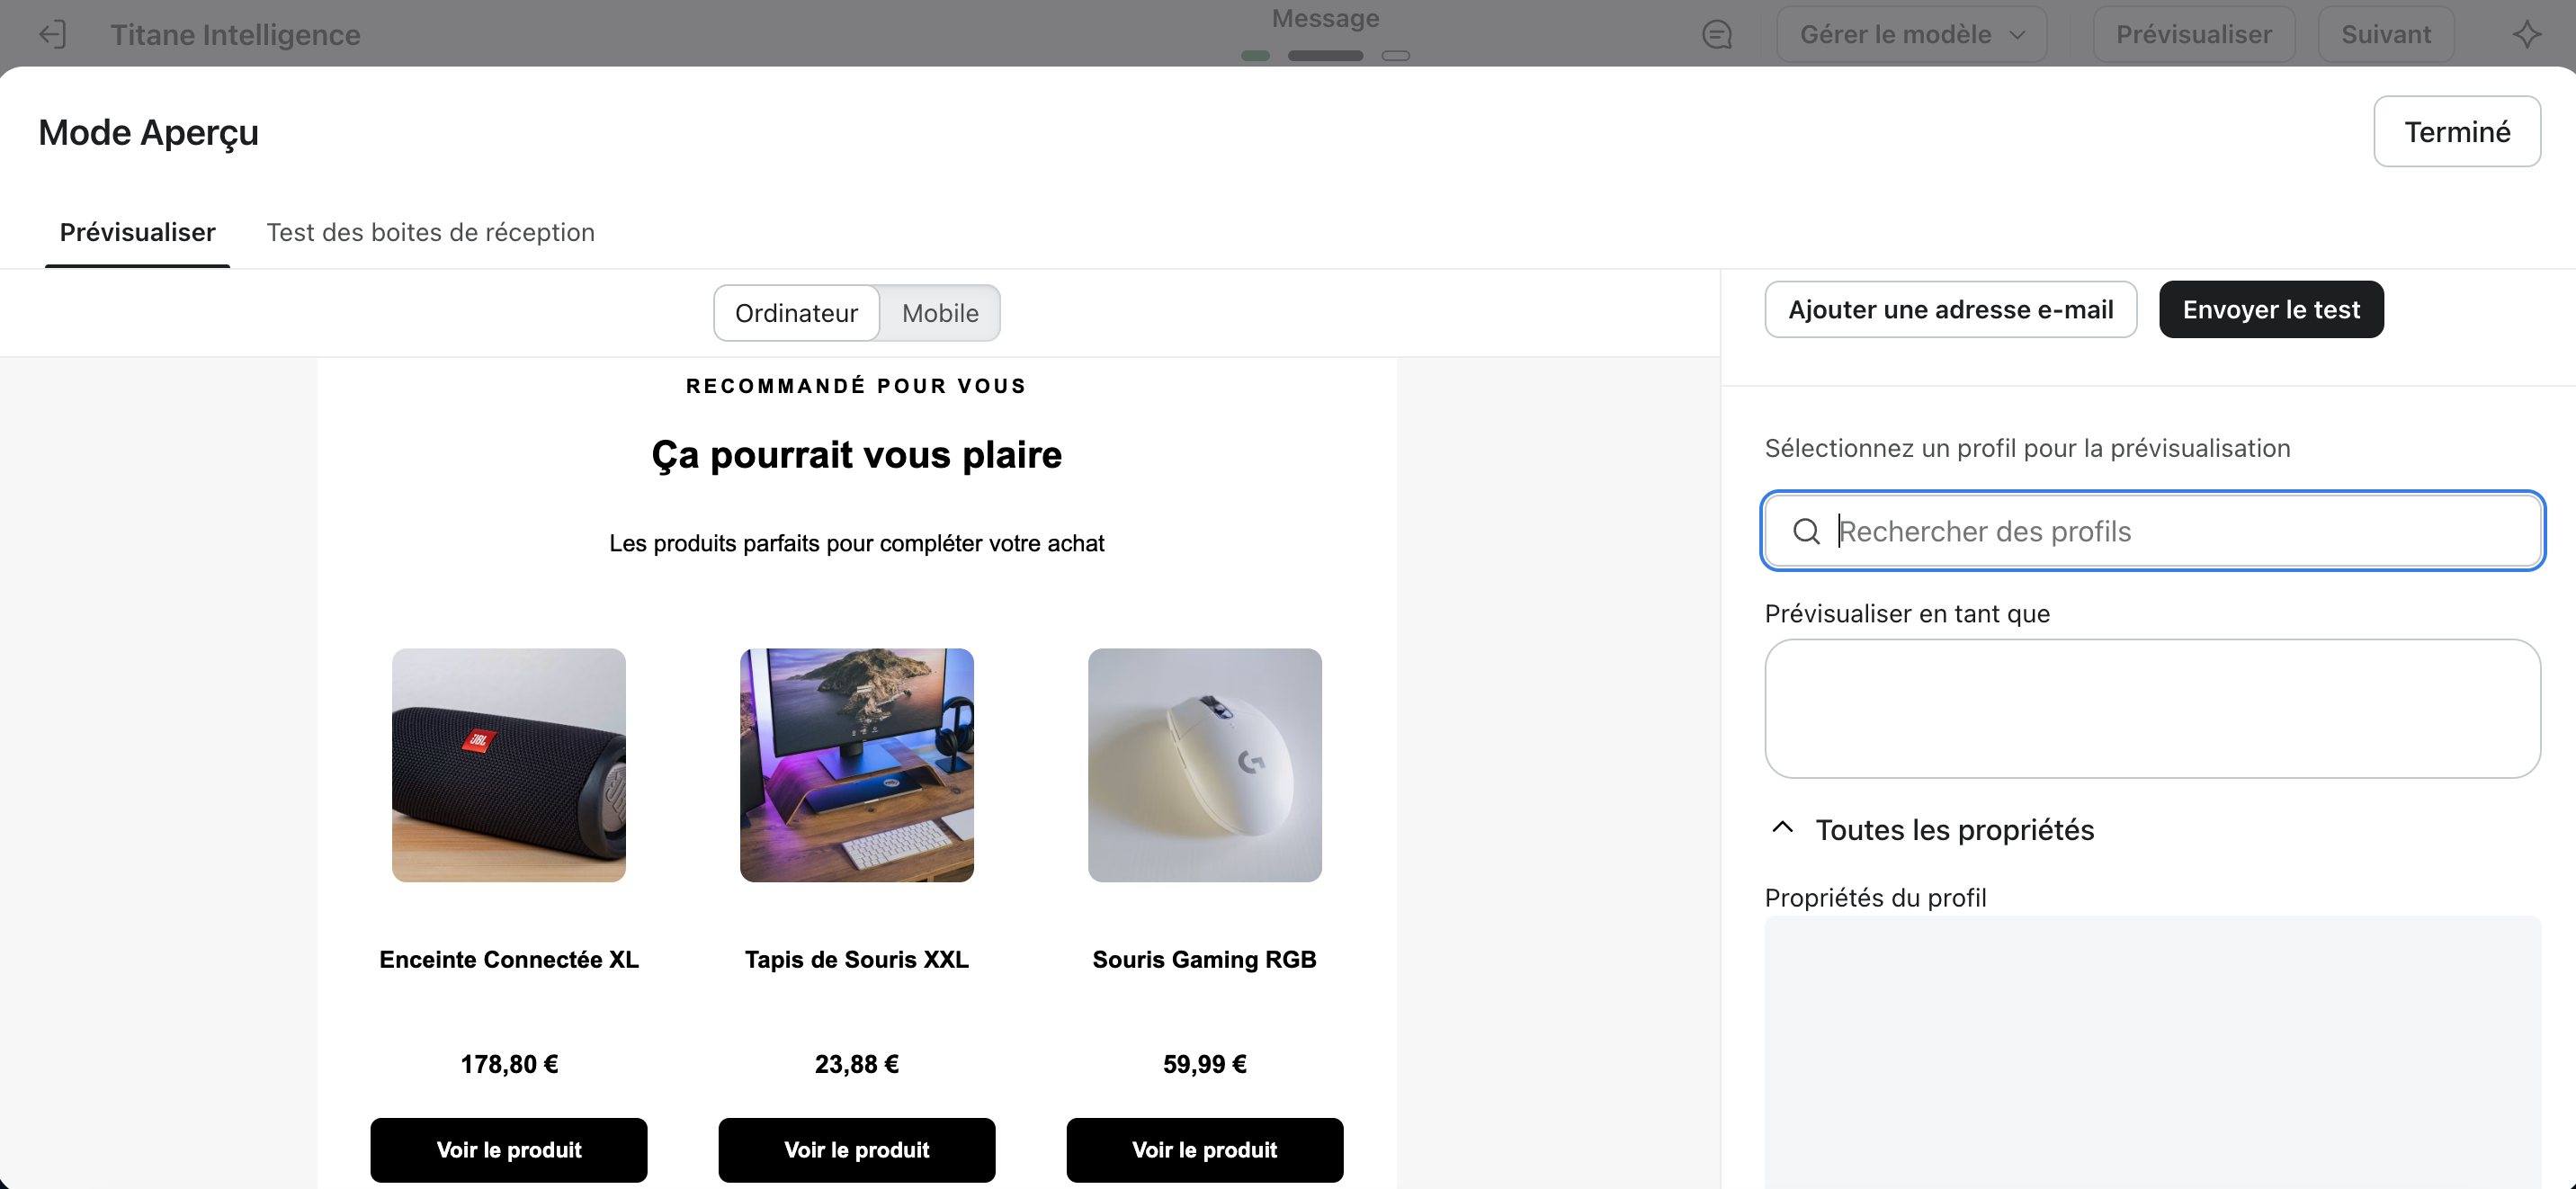Screen dimensions: 2576x1189
Task: Click Ajouter une adresse e-mail
Action: [x=1950, y=310]
